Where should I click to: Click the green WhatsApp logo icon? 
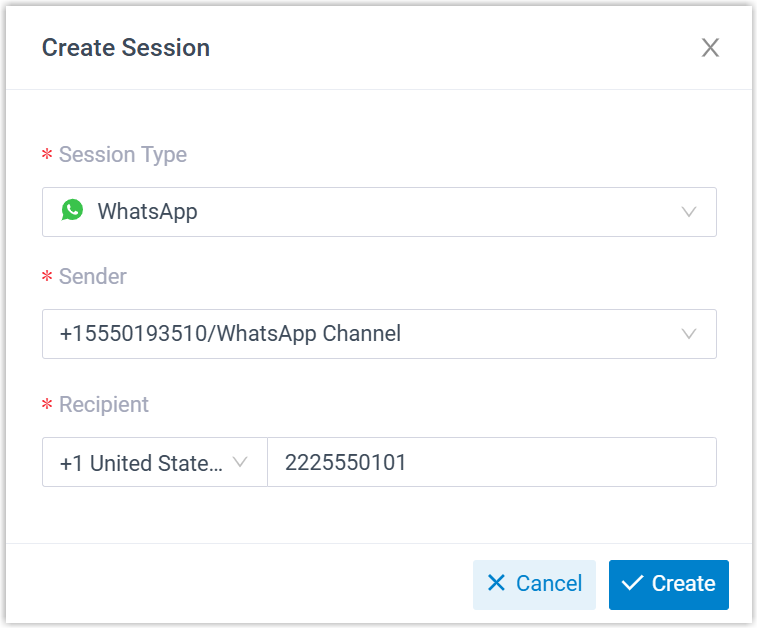72,210
